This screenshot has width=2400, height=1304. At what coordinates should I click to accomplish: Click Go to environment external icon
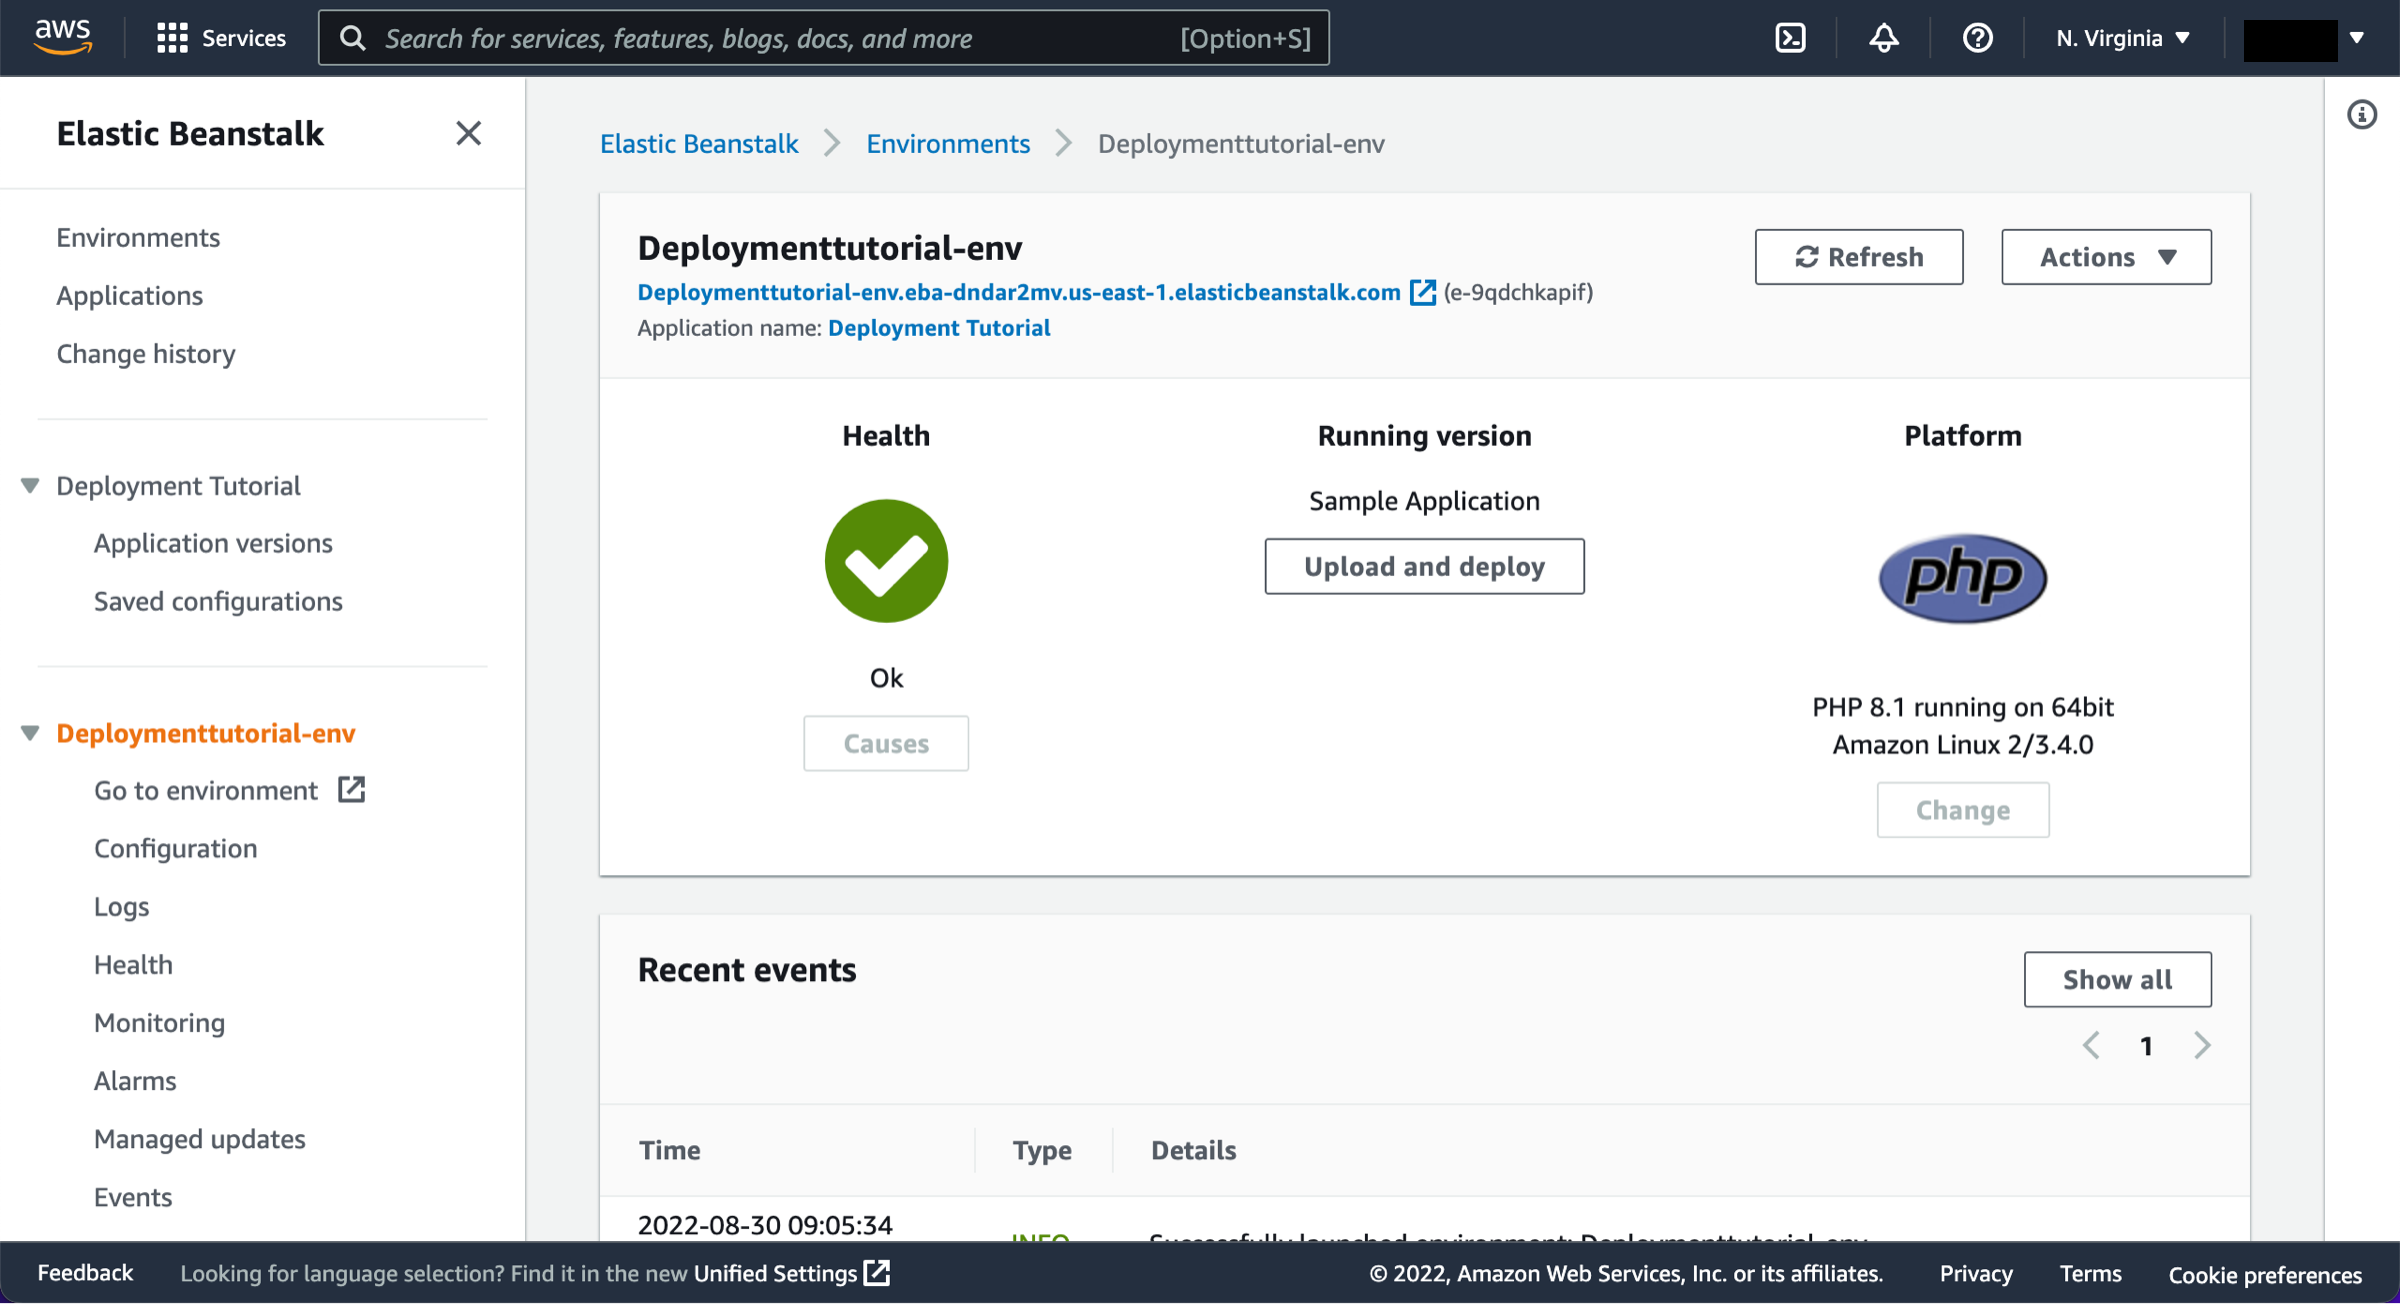pos(351,789)
